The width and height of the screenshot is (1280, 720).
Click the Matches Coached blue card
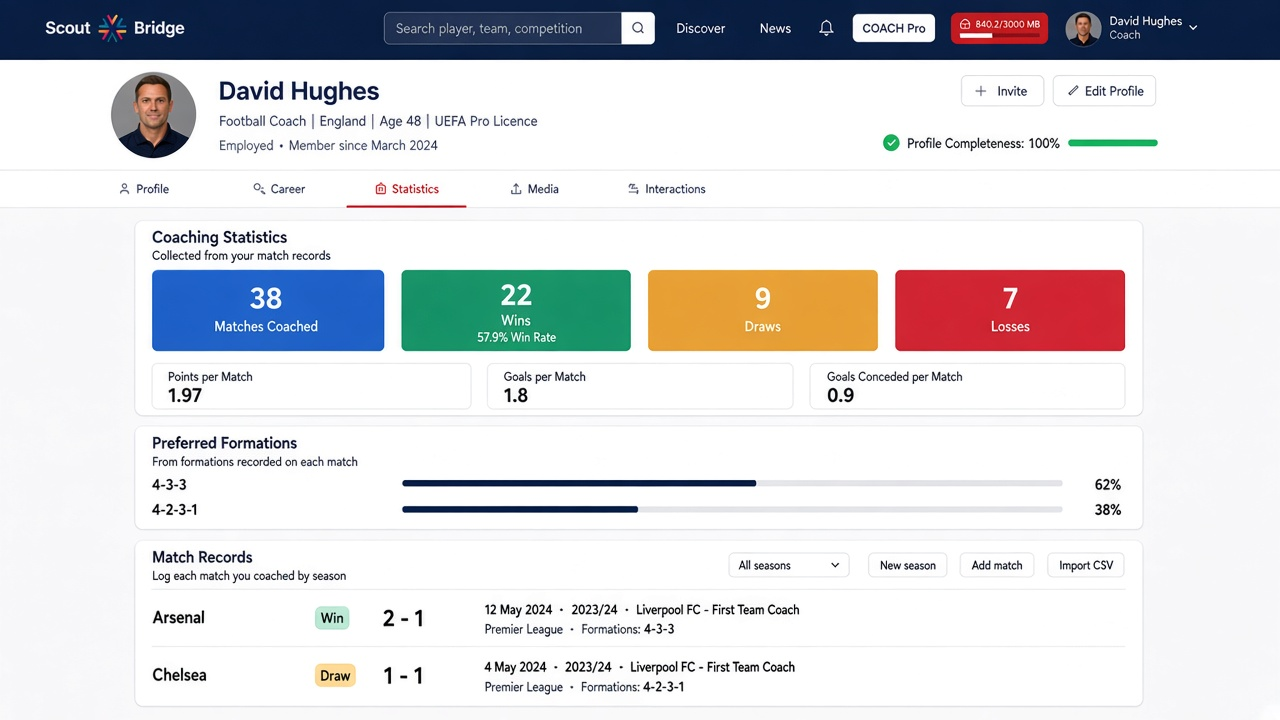[268, 310]
